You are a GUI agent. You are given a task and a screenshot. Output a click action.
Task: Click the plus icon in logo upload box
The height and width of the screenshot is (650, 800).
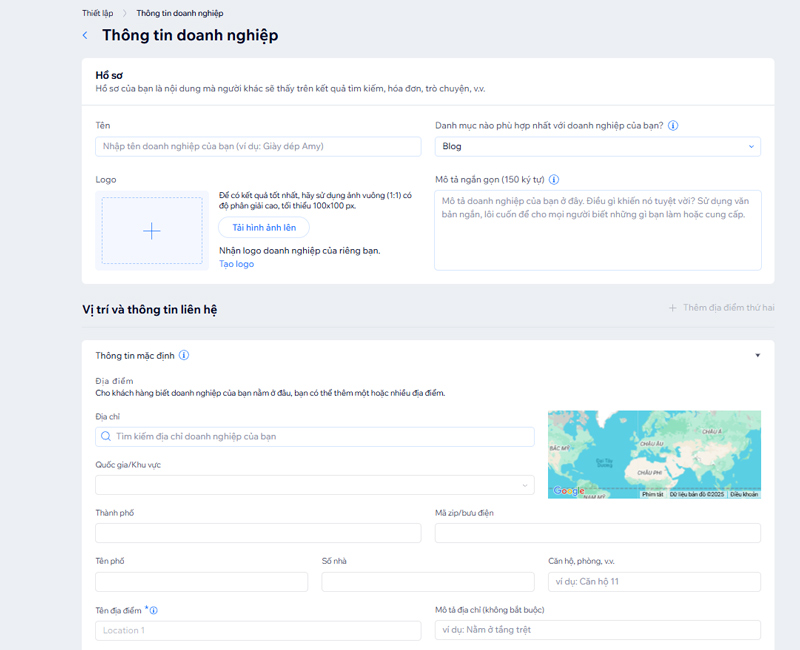point(151,231)
